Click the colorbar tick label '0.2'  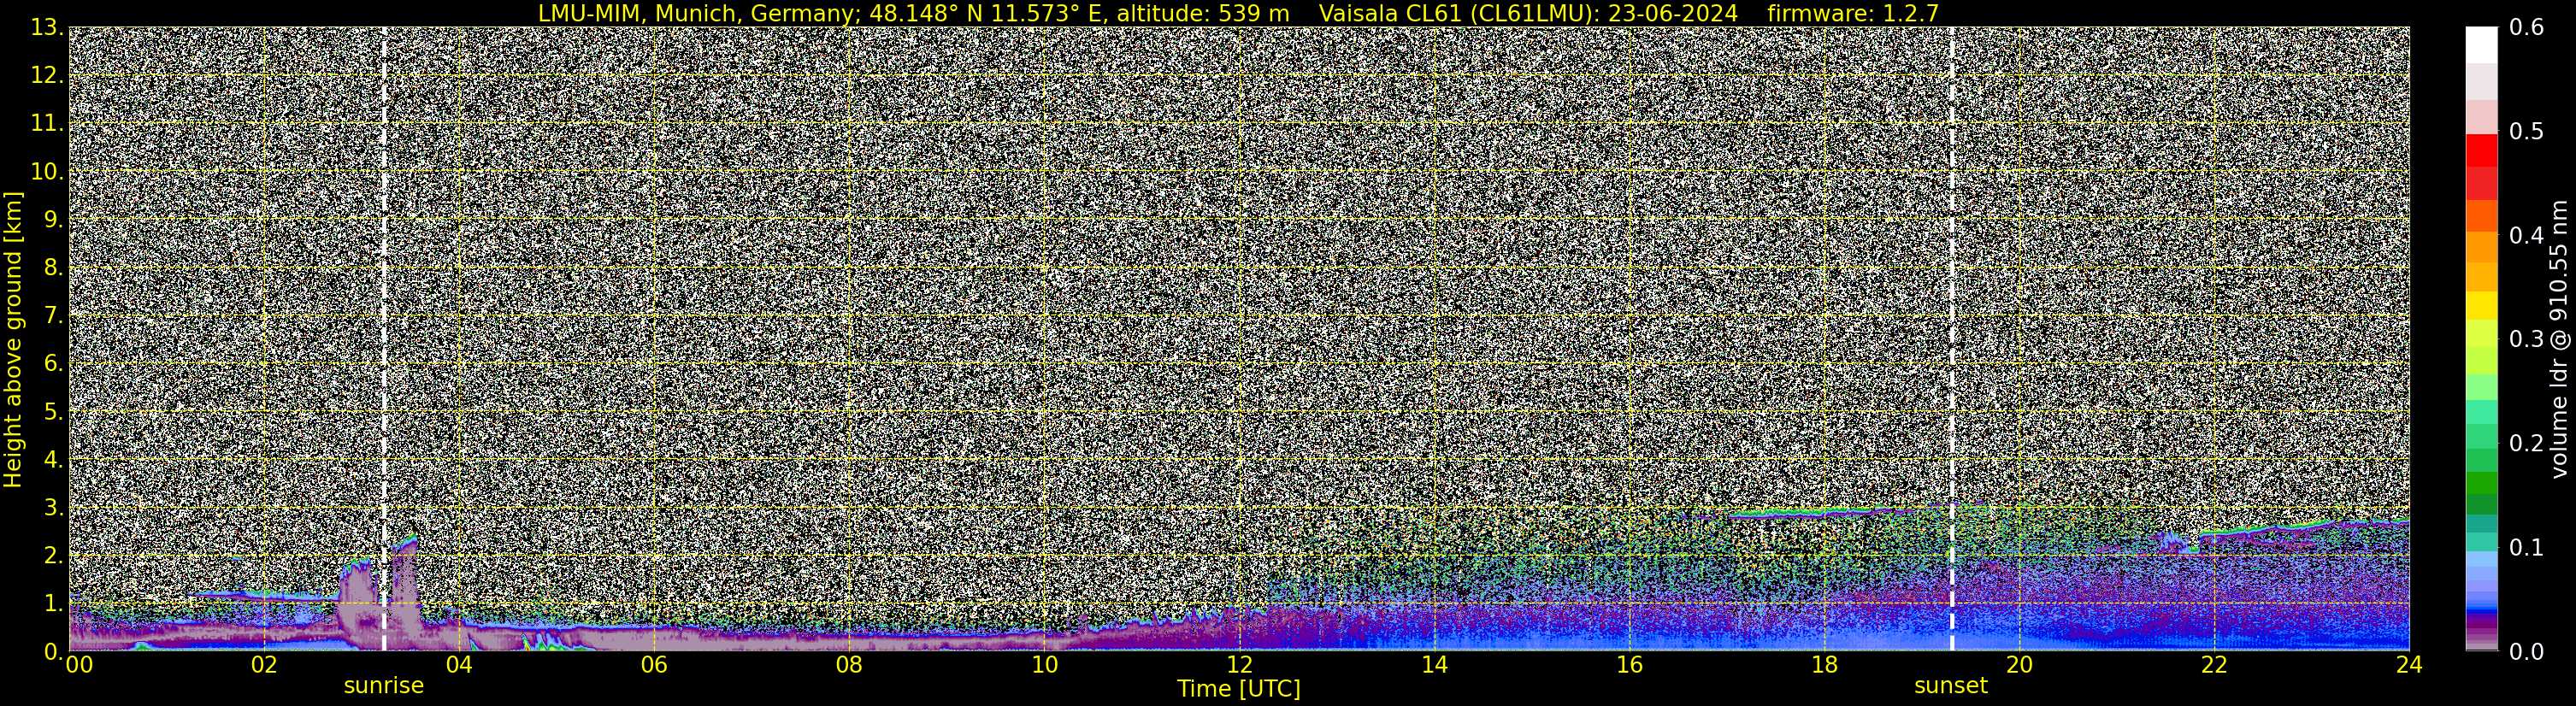point(2526,443)
